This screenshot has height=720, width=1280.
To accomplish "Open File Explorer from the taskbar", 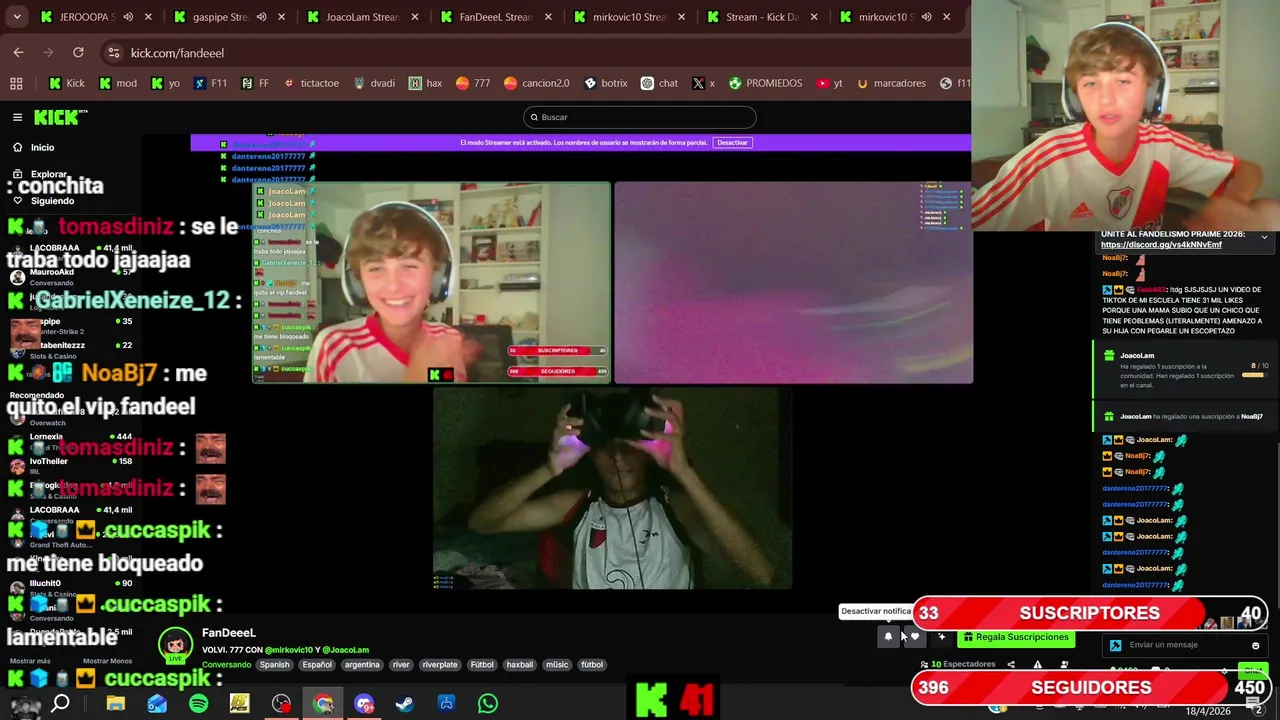I will (x=115, y=704).
